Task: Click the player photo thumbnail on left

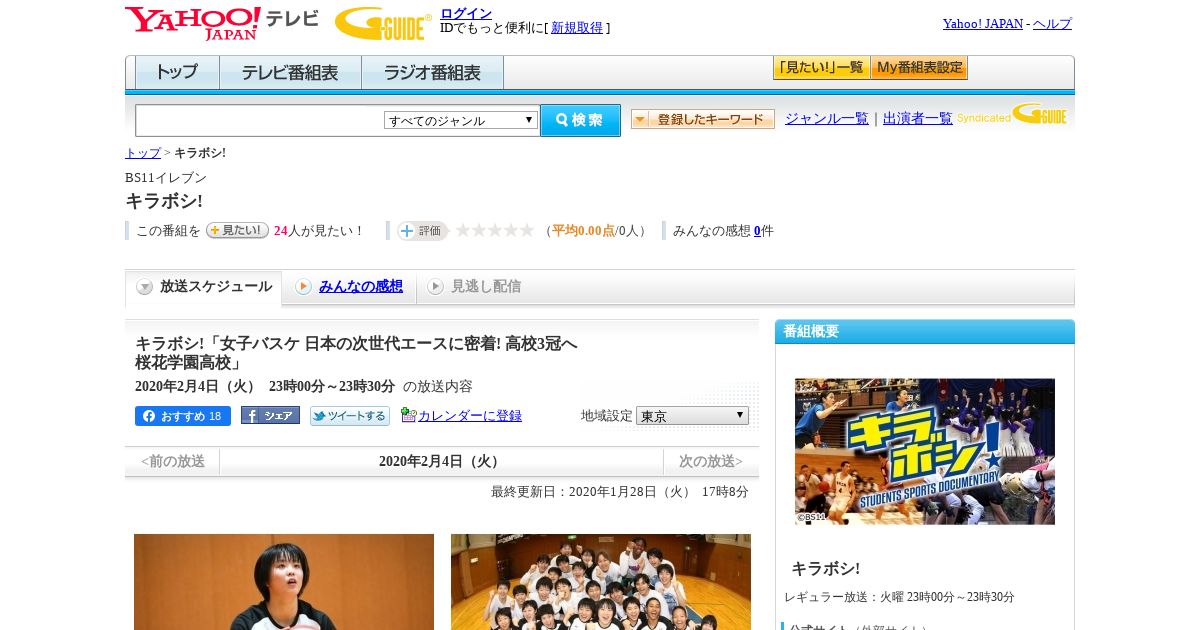Action: point(284,582)
